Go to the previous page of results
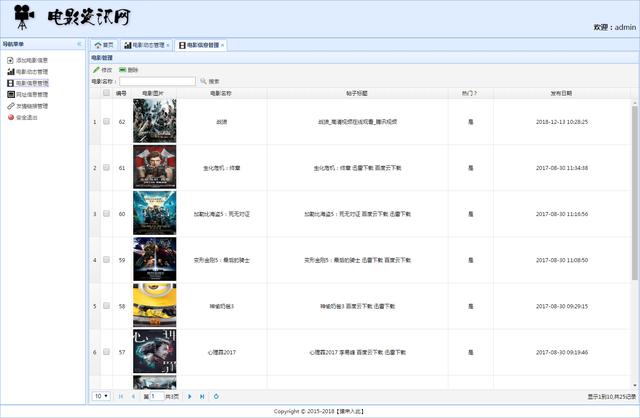The image size is (640, 418). [x=133, y=396]
